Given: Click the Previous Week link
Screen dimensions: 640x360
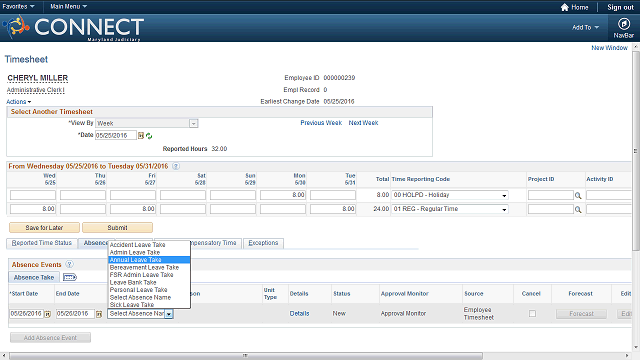Looking at the screenshot, I should coord(321,123).
